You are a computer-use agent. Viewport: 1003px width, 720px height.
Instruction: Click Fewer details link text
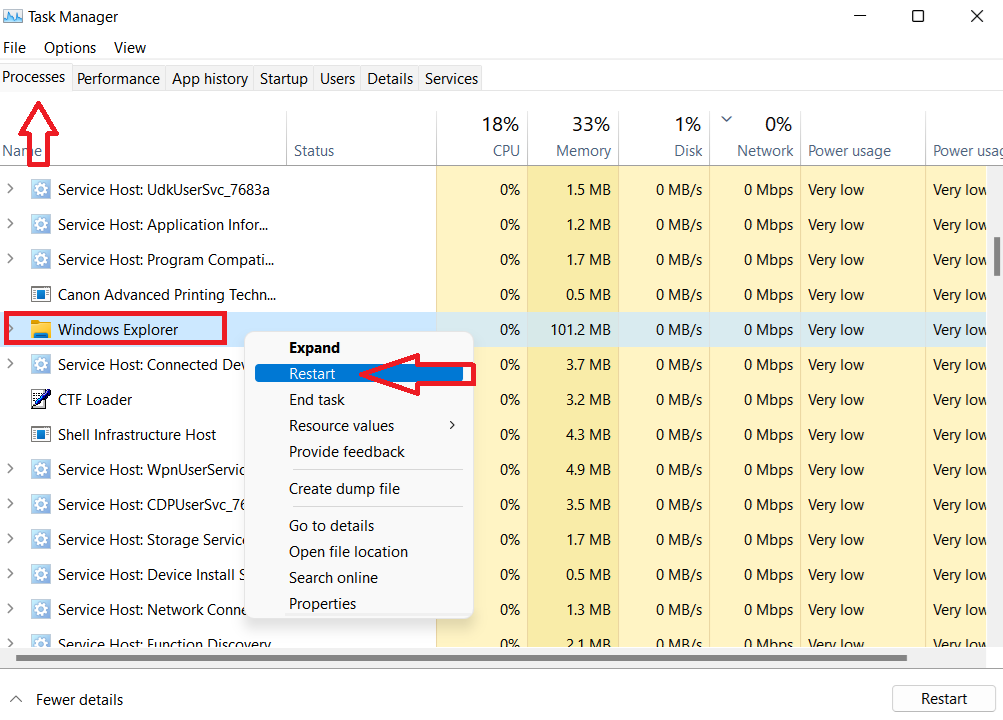[79, 700]
